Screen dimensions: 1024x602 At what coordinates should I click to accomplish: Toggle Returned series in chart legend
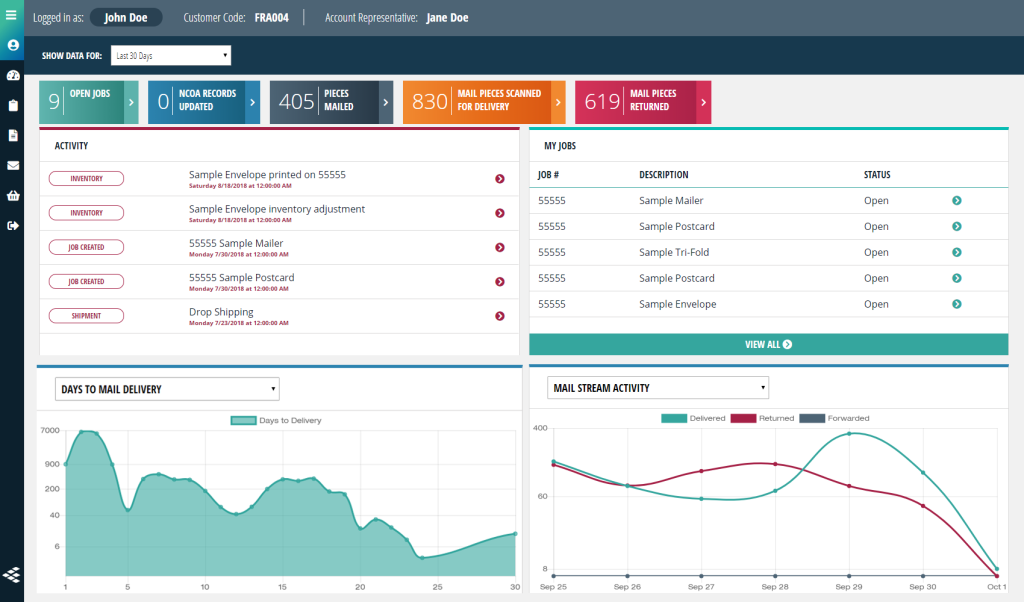click(x=761, y=418)
